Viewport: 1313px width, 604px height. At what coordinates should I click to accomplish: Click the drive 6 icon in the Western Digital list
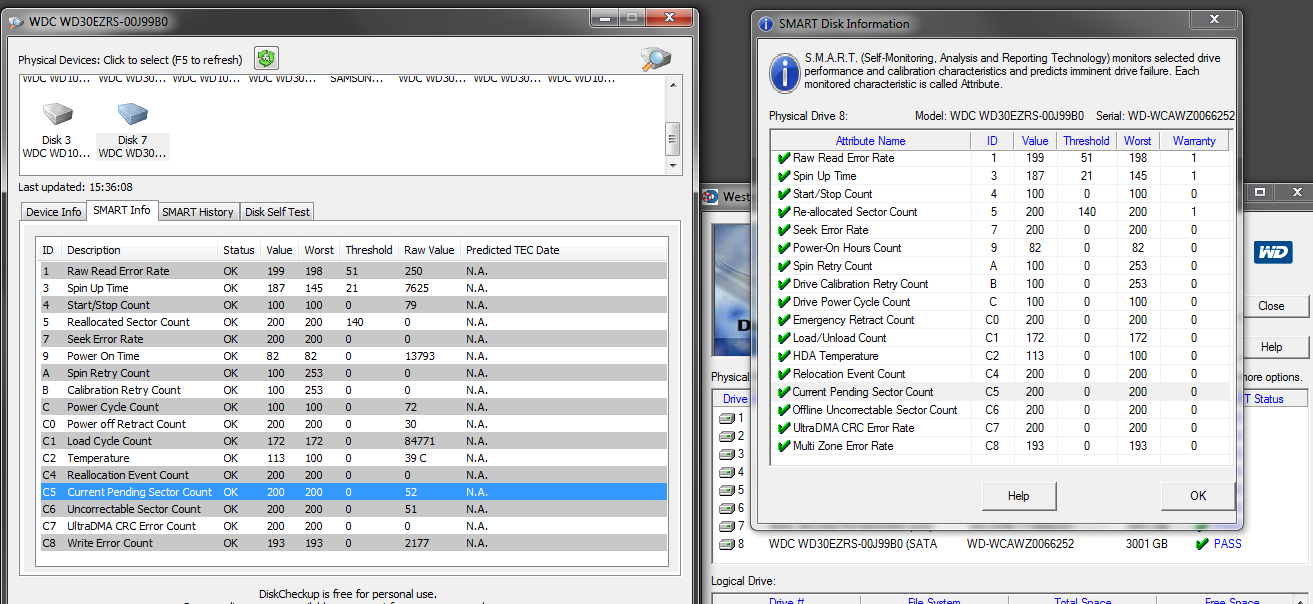pyautogui.click(x=727, y=508)
